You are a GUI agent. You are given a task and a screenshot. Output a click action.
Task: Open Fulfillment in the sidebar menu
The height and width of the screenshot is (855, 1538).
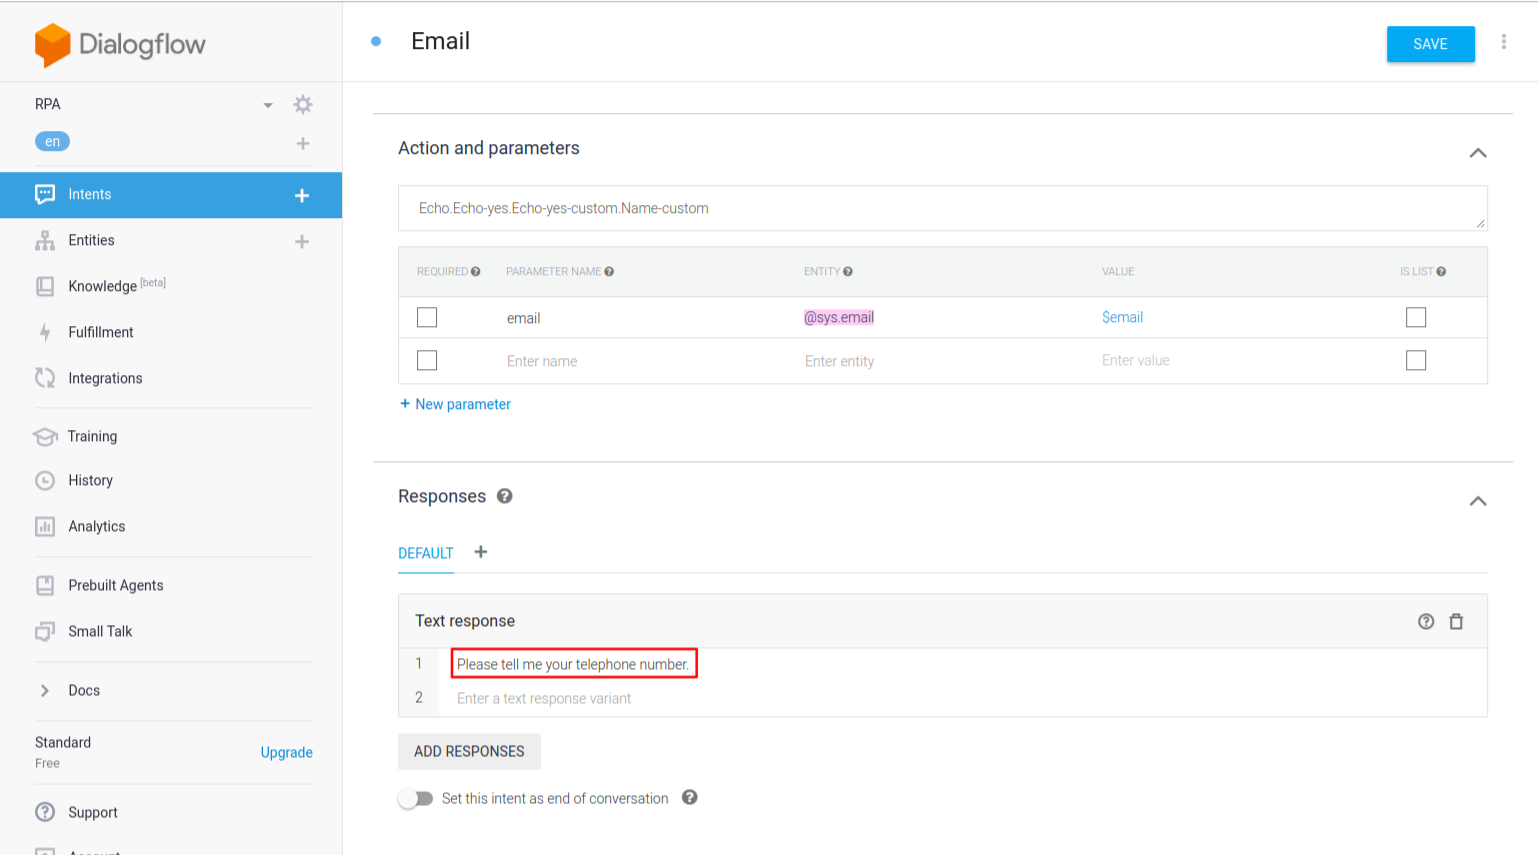tap(100, 332)
